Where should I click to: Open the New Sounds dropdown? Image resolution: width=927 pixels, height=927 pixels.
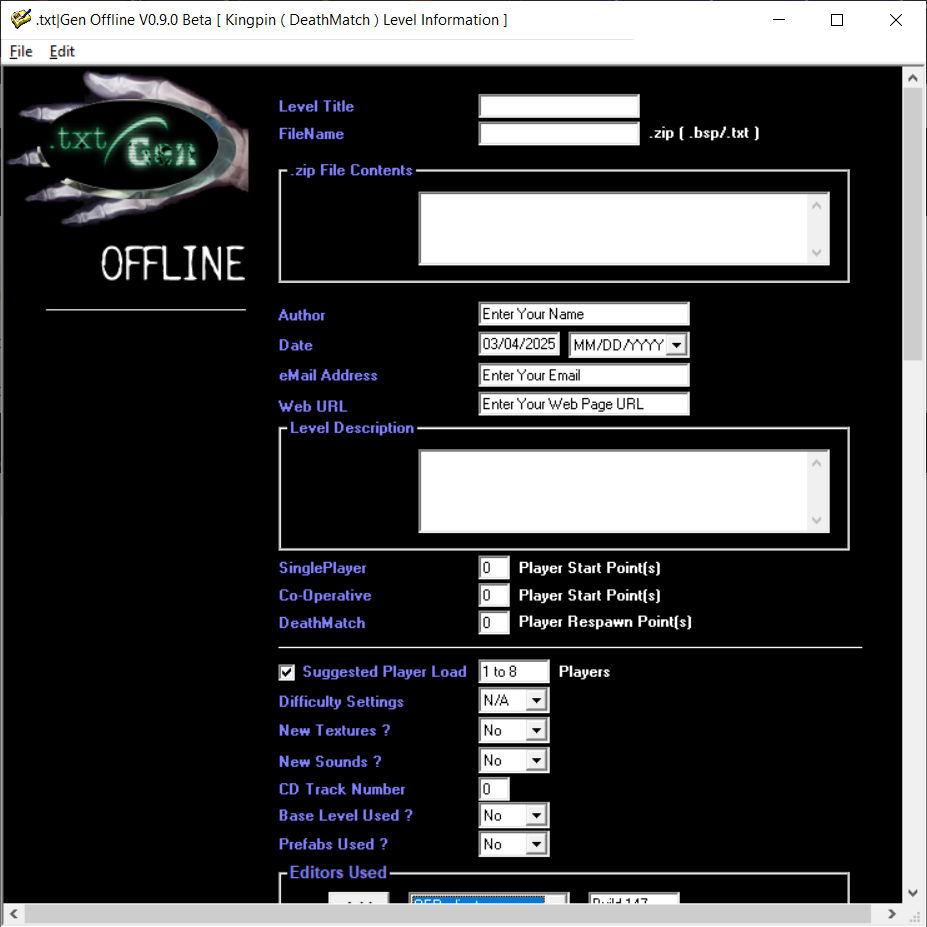pos(536,761)
